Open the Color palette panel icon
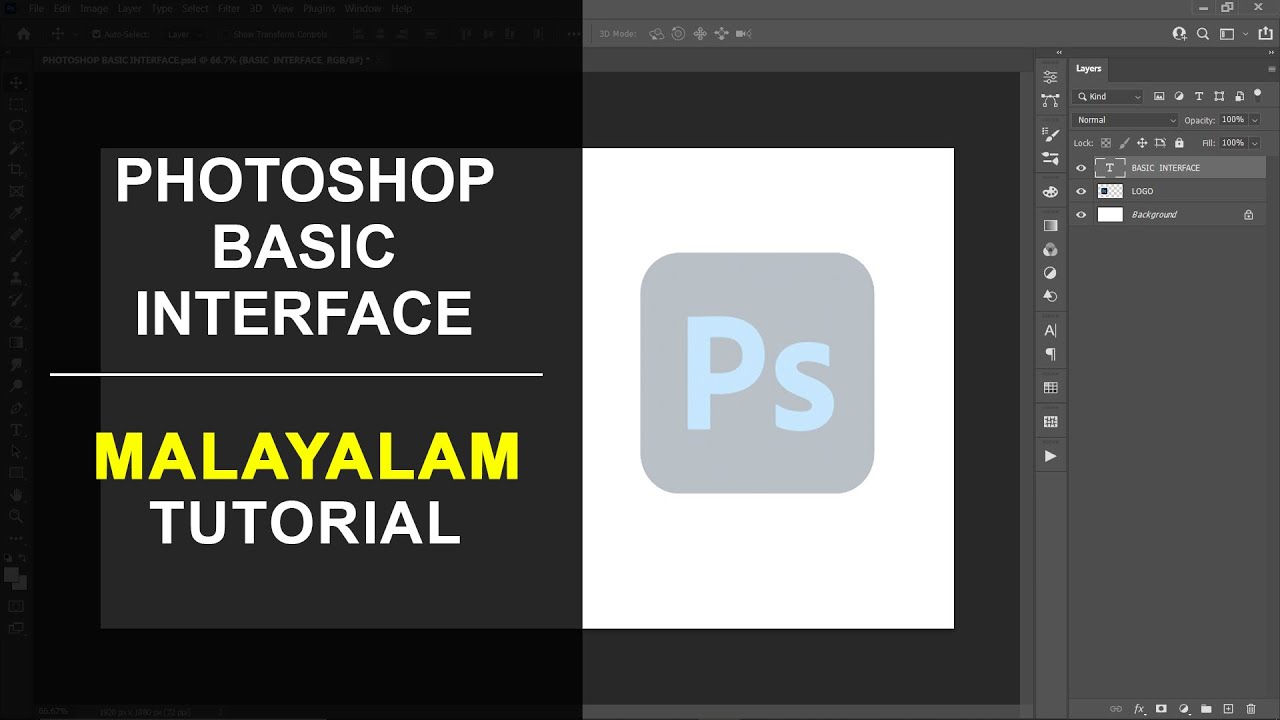Image resolution: width=1280 pixels, height=720 pixels. click(x=1050, y=192)
